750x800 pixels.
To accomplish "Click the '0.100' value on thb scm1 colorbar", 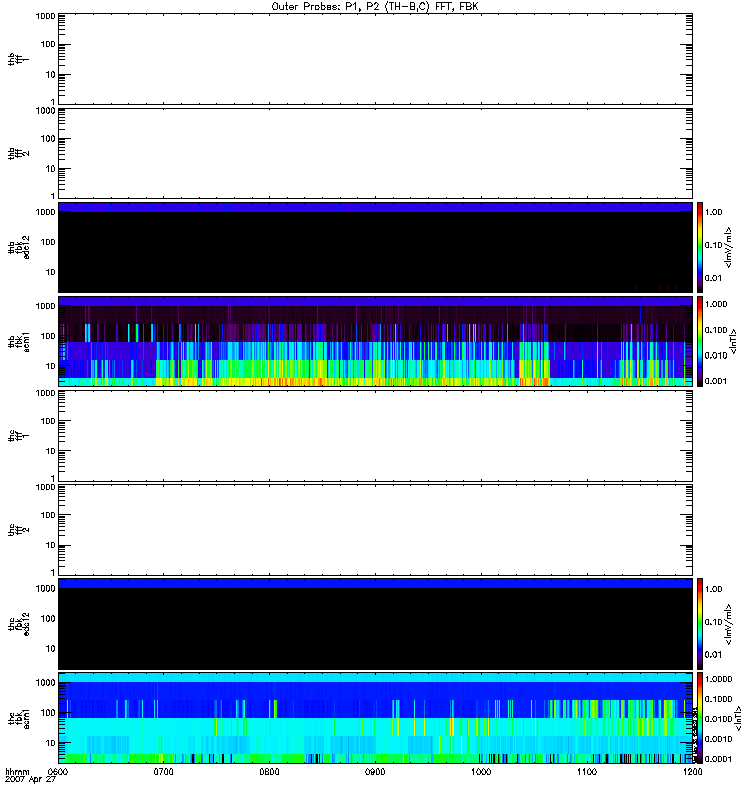I will pos(716,330).
